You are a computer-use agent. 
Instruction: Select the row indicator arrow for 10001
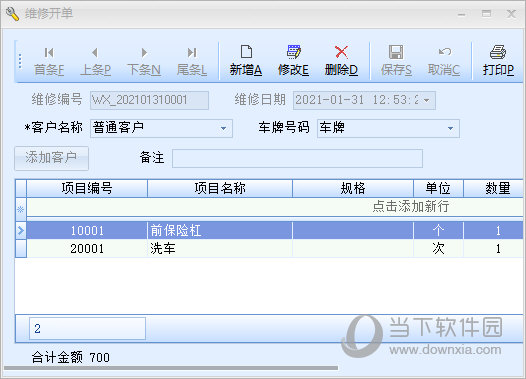tap(21, 230)
